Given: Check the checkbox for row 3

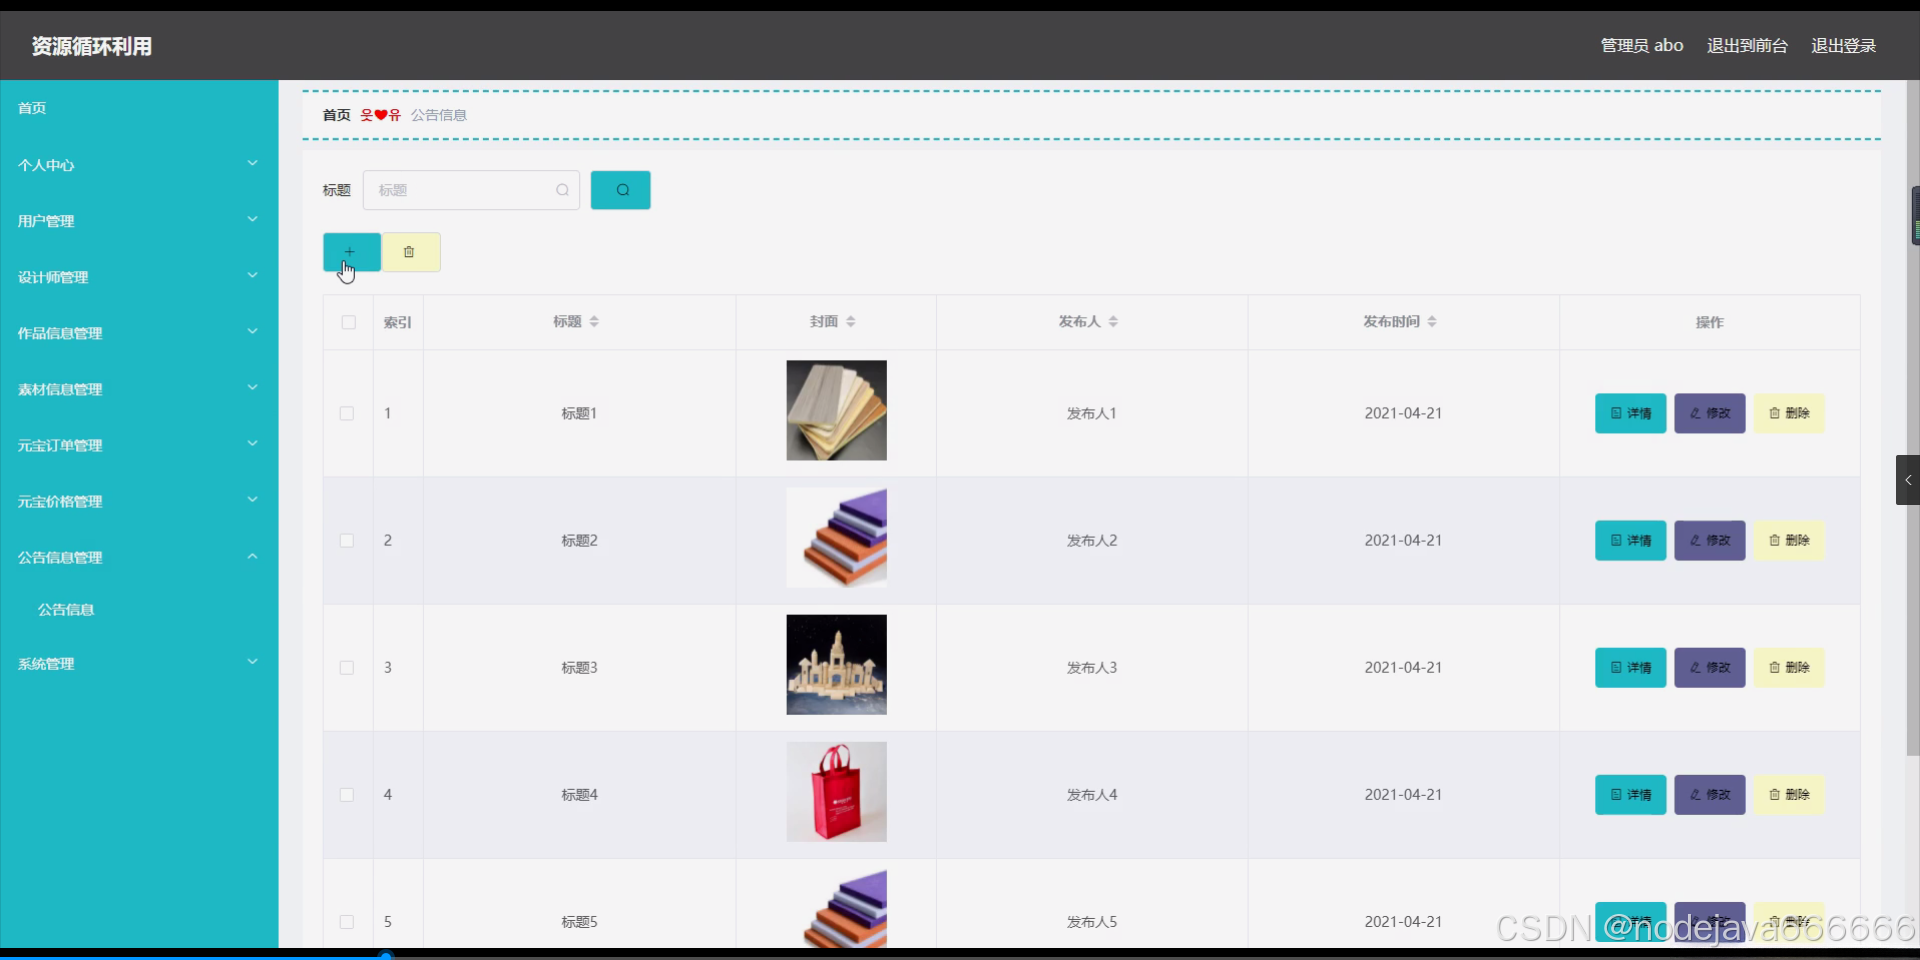Looking at the screenshot, I should coord(347,667).
